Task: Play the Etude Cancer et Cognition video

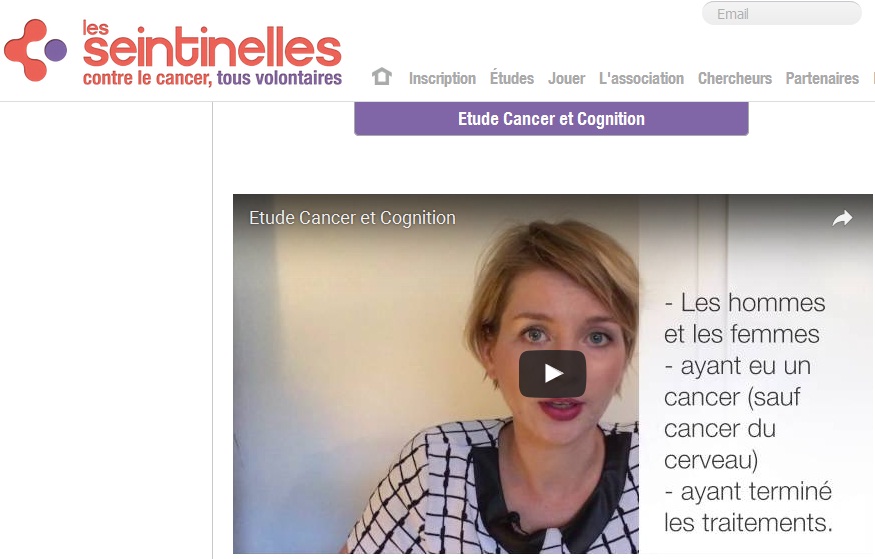Action: pyautogui.click(x=552, y=374)
